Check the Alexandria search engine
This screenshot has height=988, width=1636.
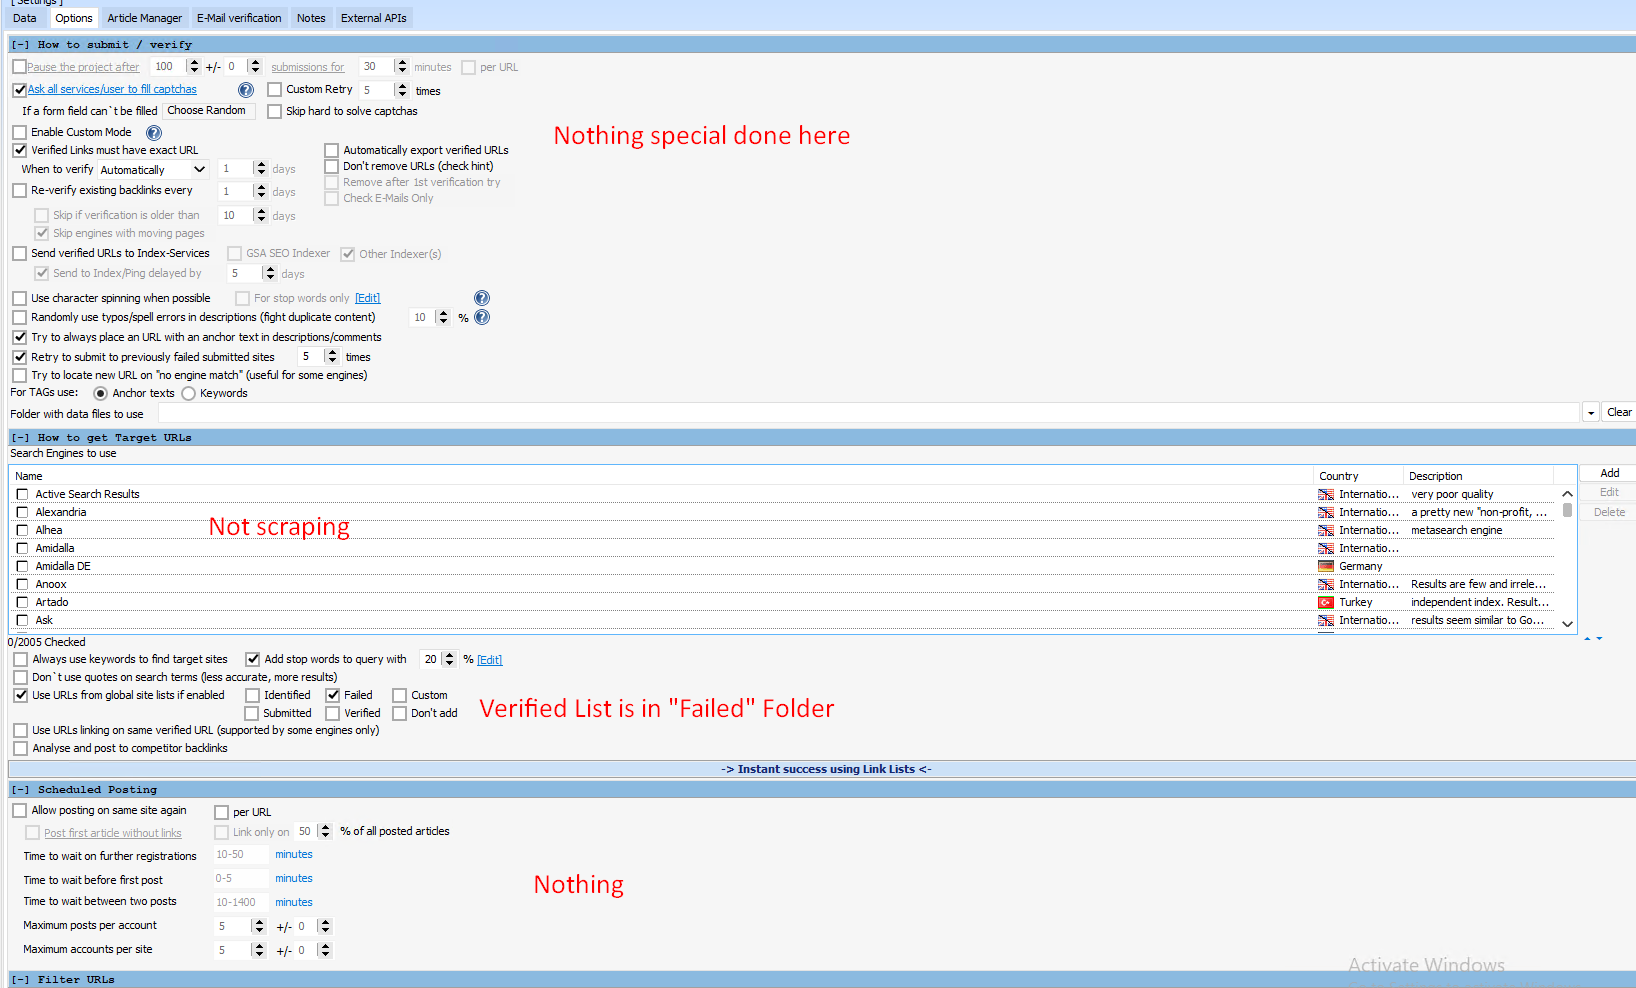(22, 513)
